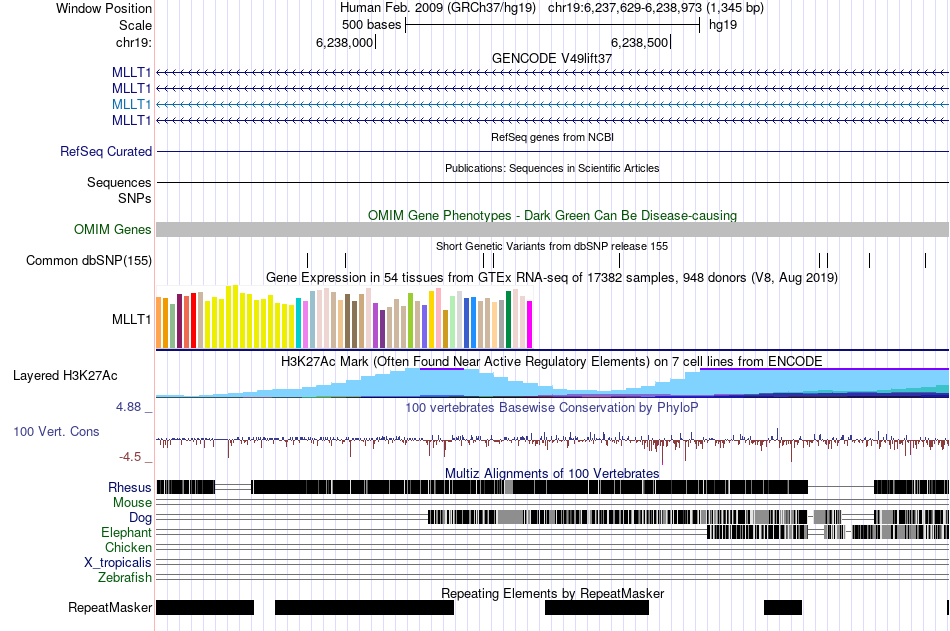Open Short Genetic Variants from dbSNP title
Image resolution: width=950 pixels, height=631 pixels.
click(552, 247)
